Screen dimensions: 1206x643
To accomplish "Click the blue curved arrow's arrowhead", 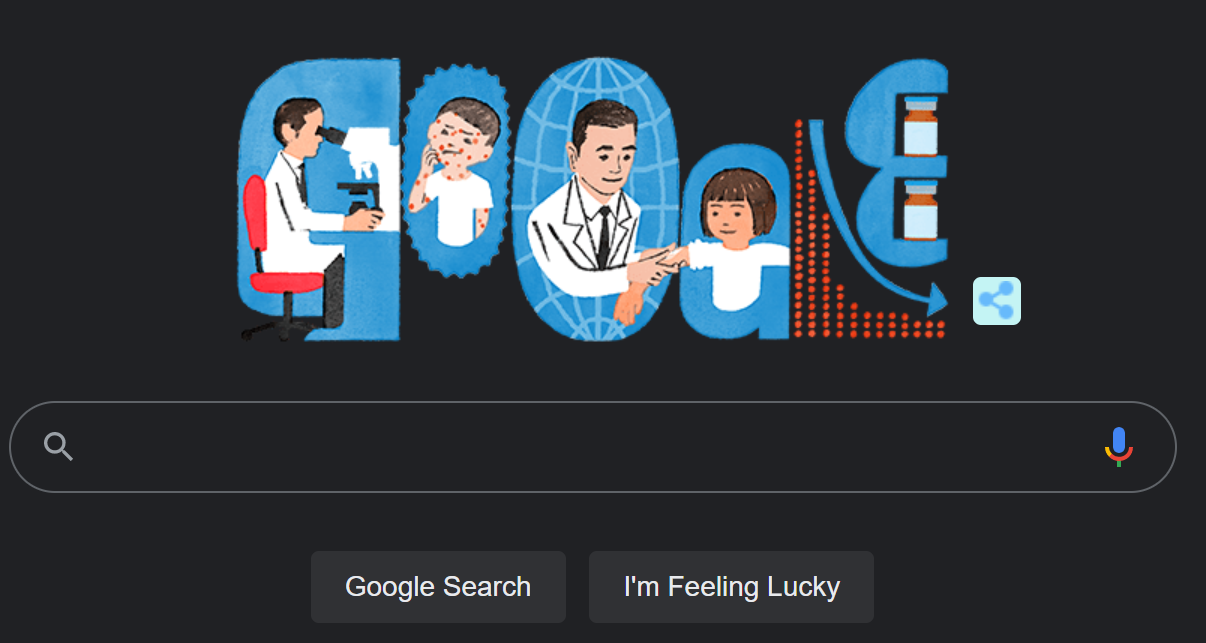I will point(935,297).
